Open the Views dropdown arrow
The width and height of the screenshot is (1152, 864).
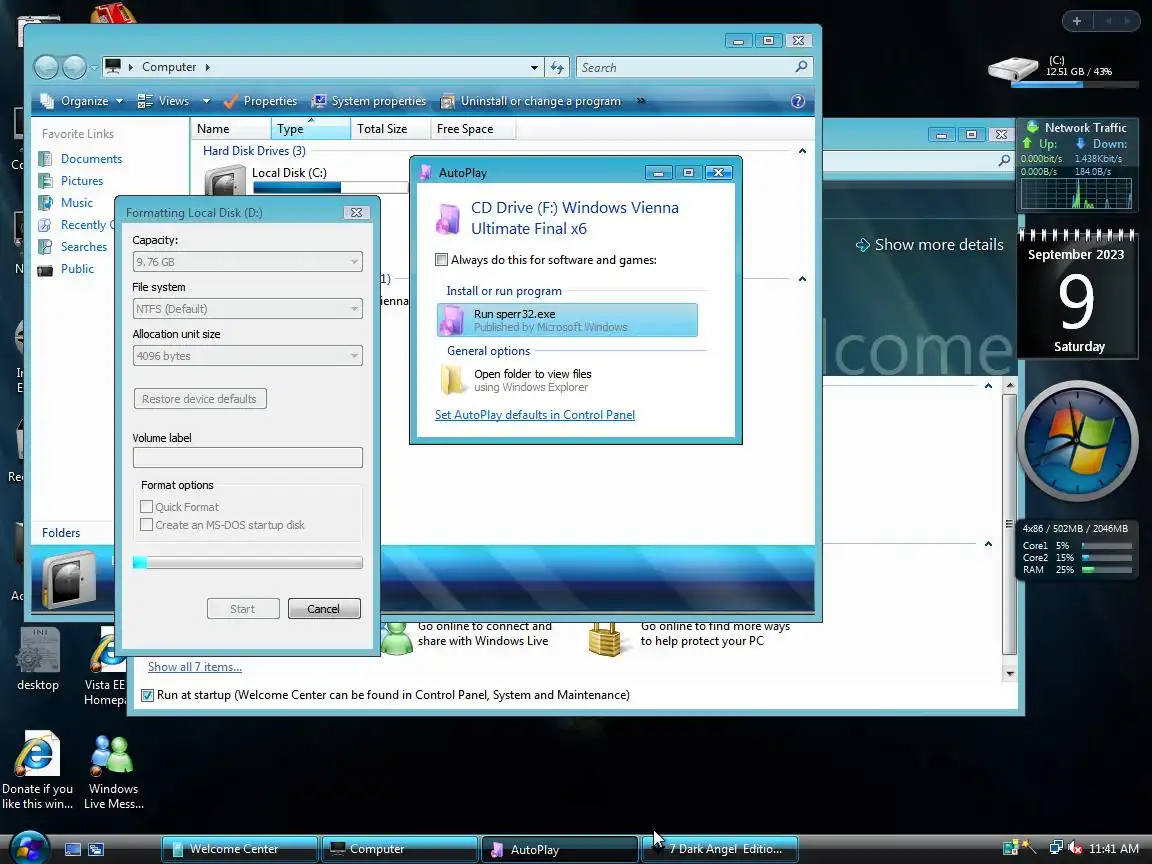pyautogui.click(x=206, y=101)
